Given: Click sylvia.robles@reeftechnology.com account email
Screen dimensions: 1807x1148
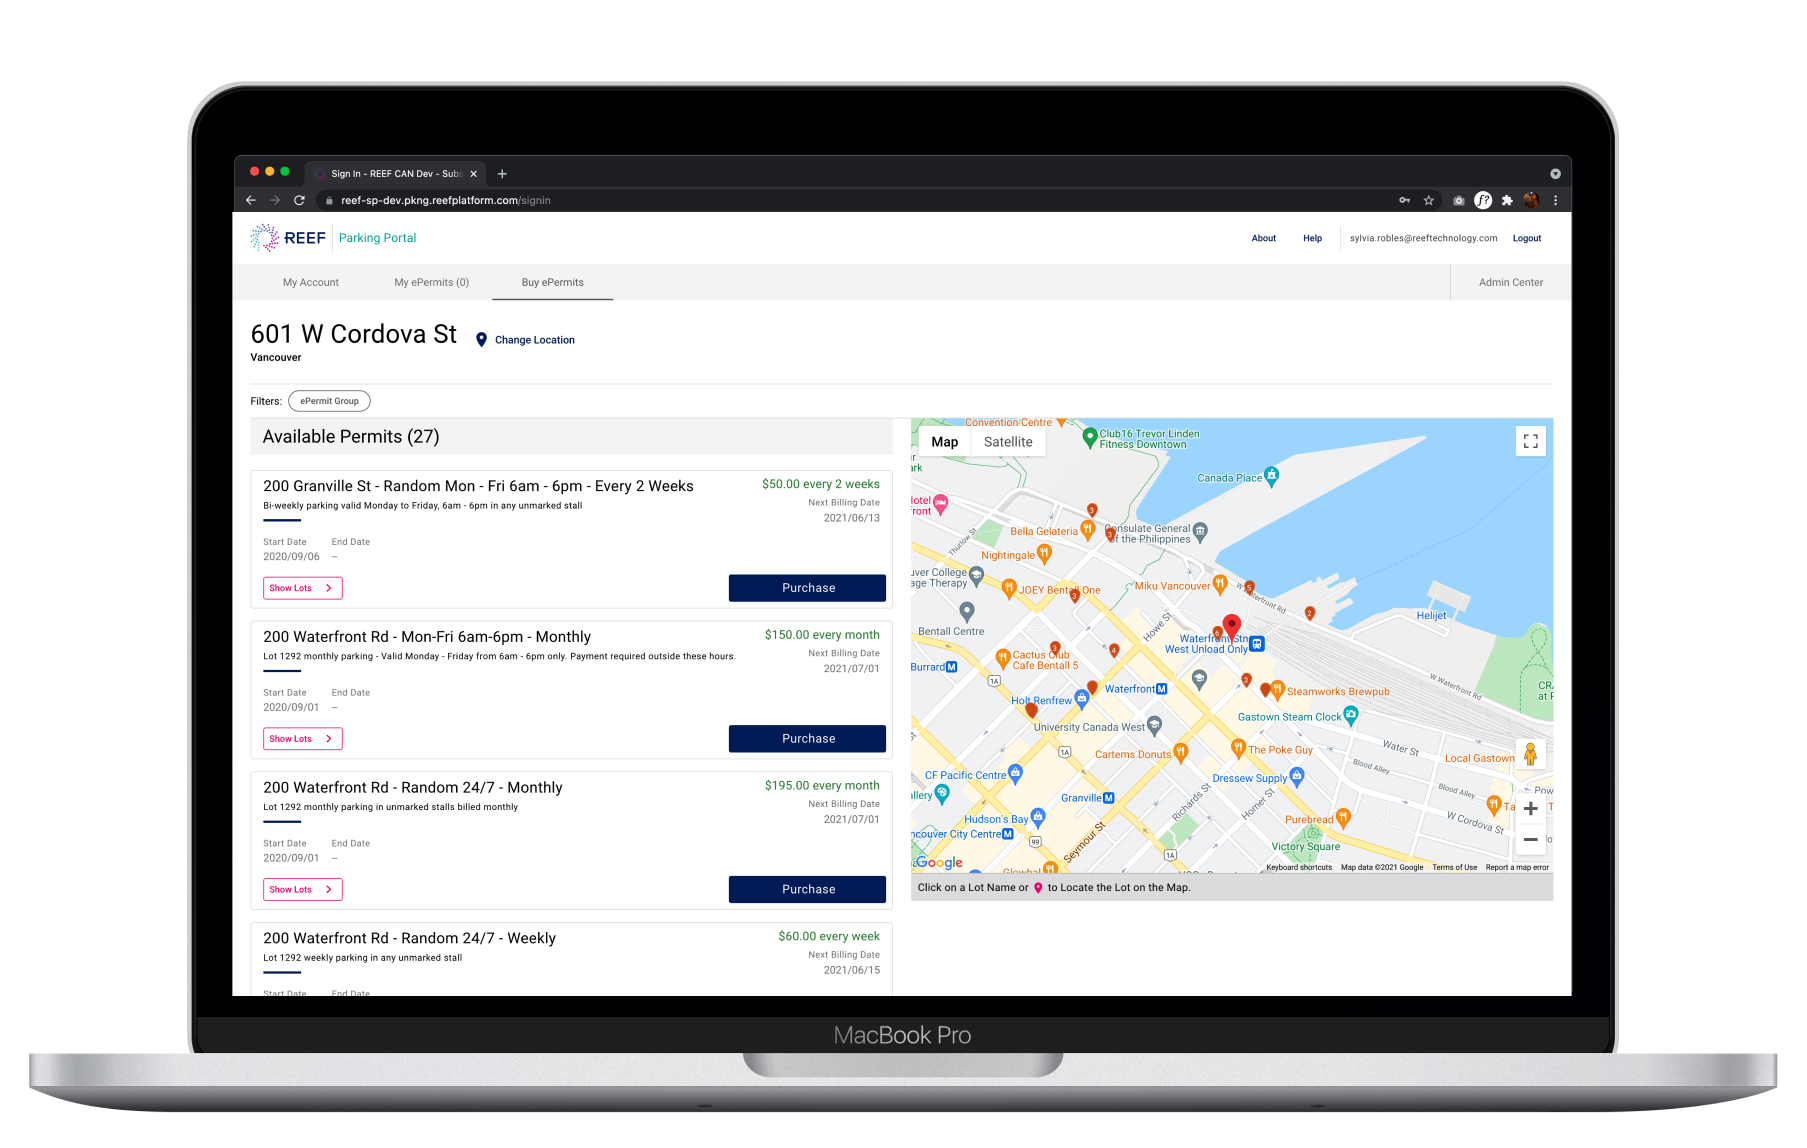Looking at the screenshot, I should [1423, 238].
